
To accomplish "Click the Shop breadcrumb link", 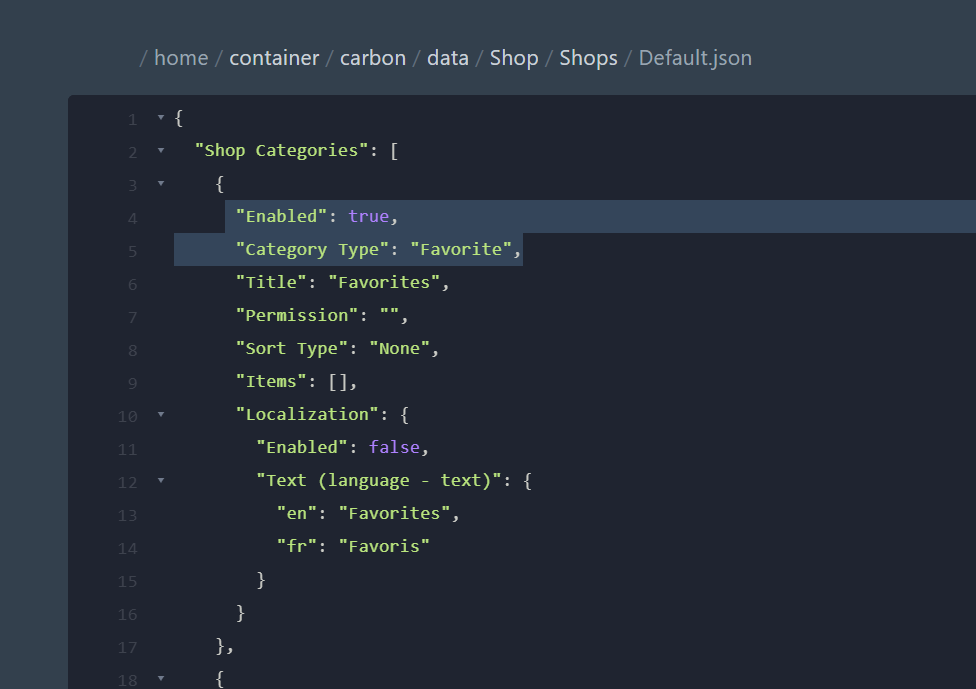I will 514,58.
